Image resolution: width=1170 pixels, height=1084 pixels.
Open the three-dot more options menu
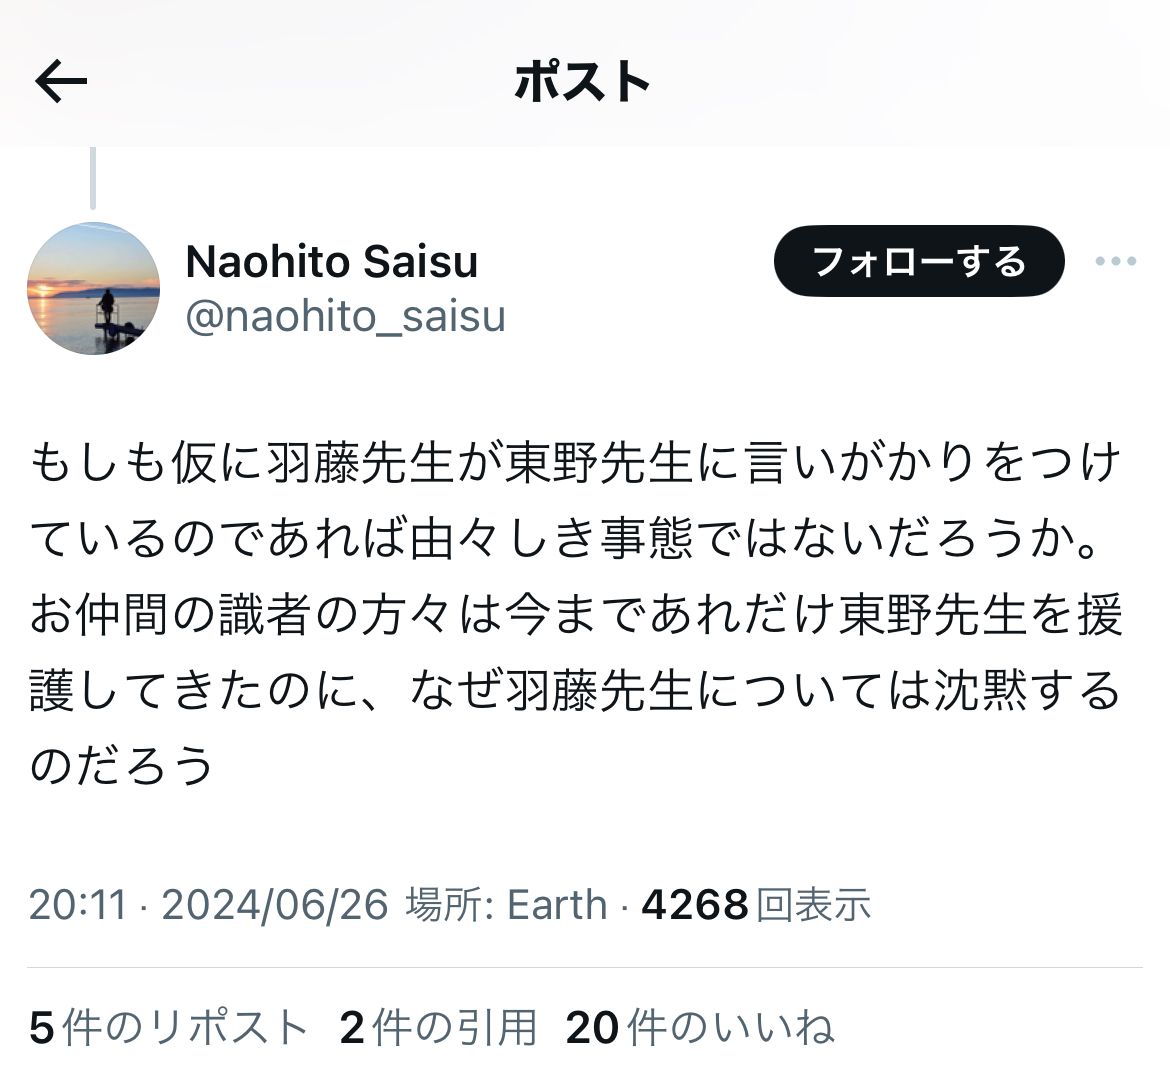[1116, 261]
